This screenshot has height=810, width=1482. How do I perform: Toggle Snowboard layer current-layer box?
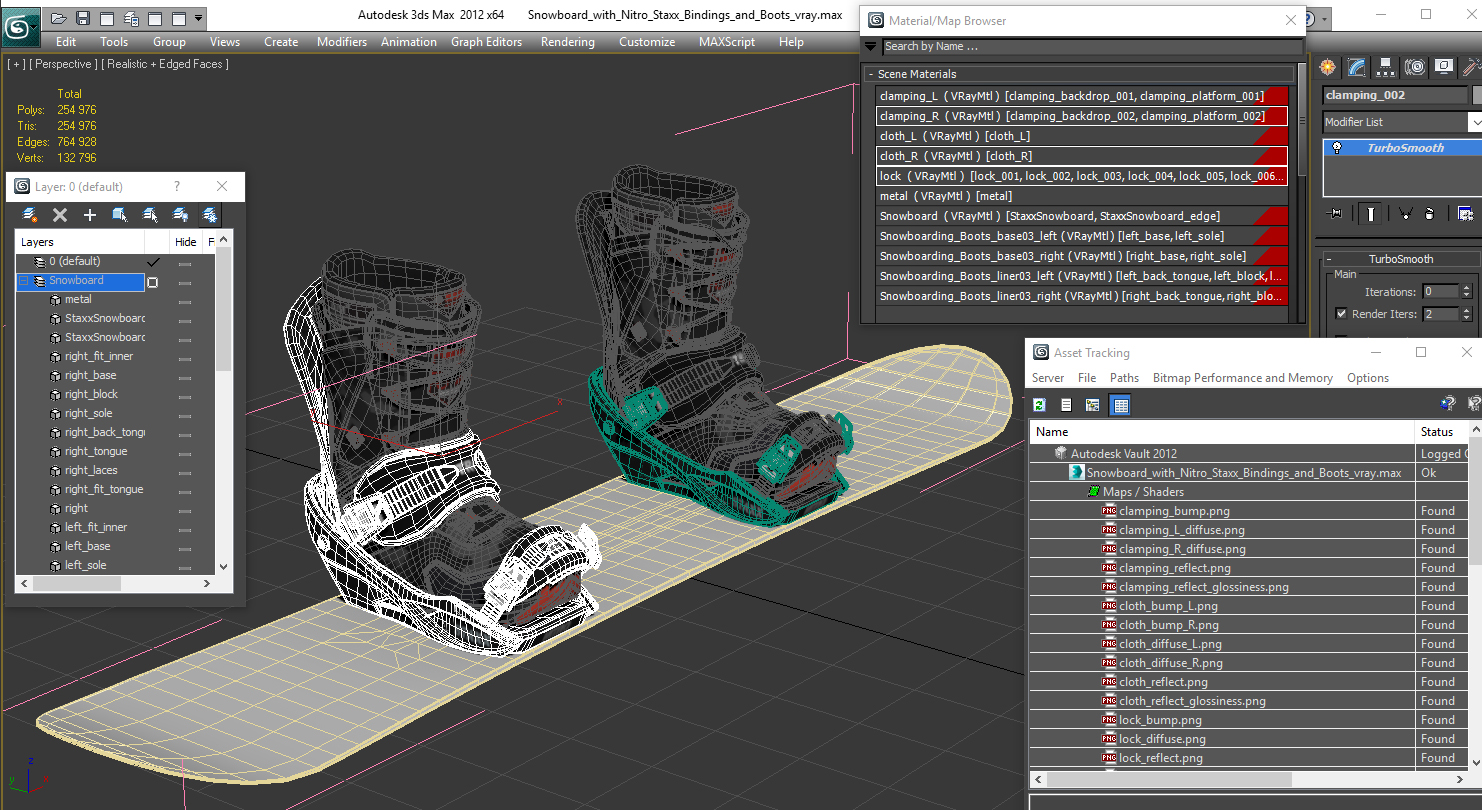click(x=153, y=282)
